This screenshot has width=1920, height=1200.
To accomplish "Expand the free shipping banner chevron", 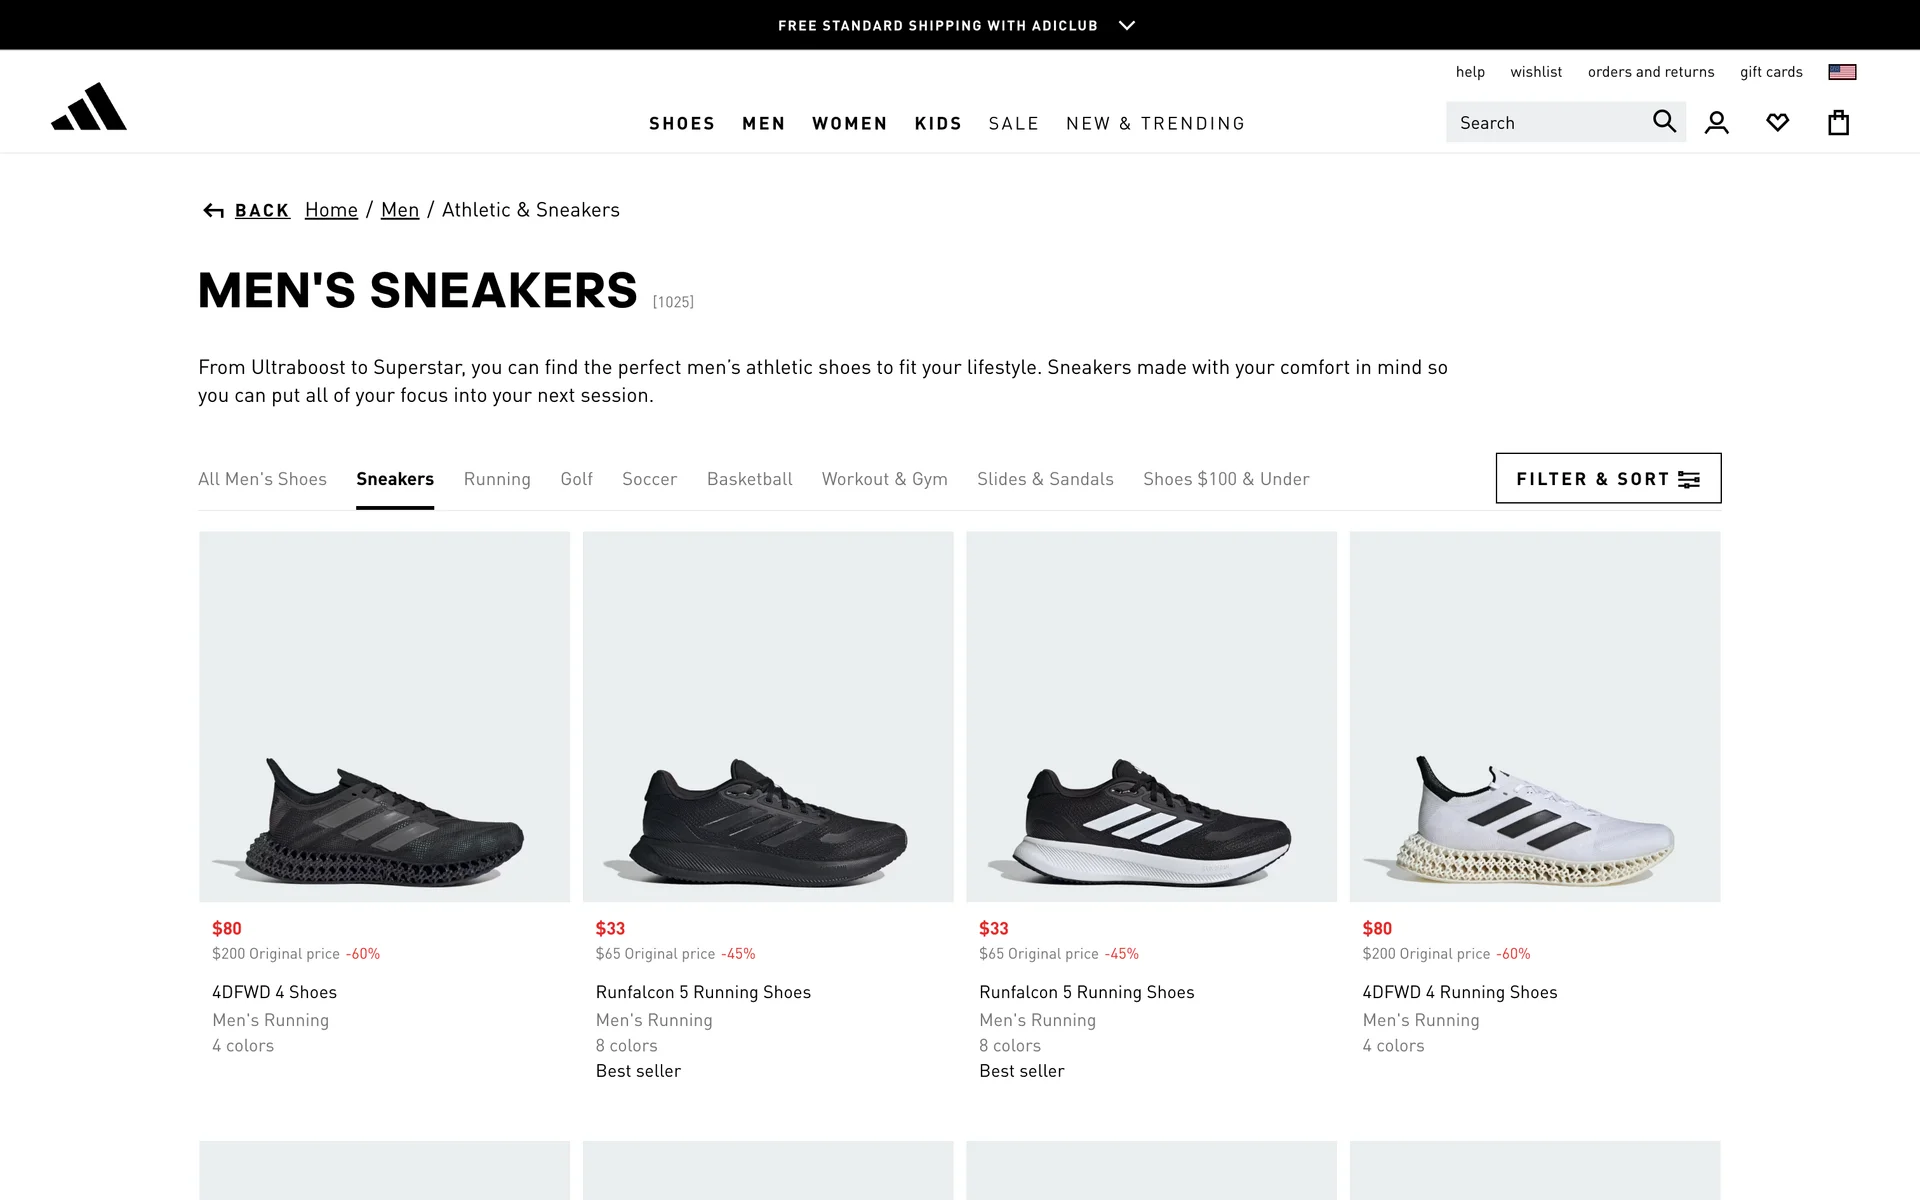I will (x=1127, y=25).
